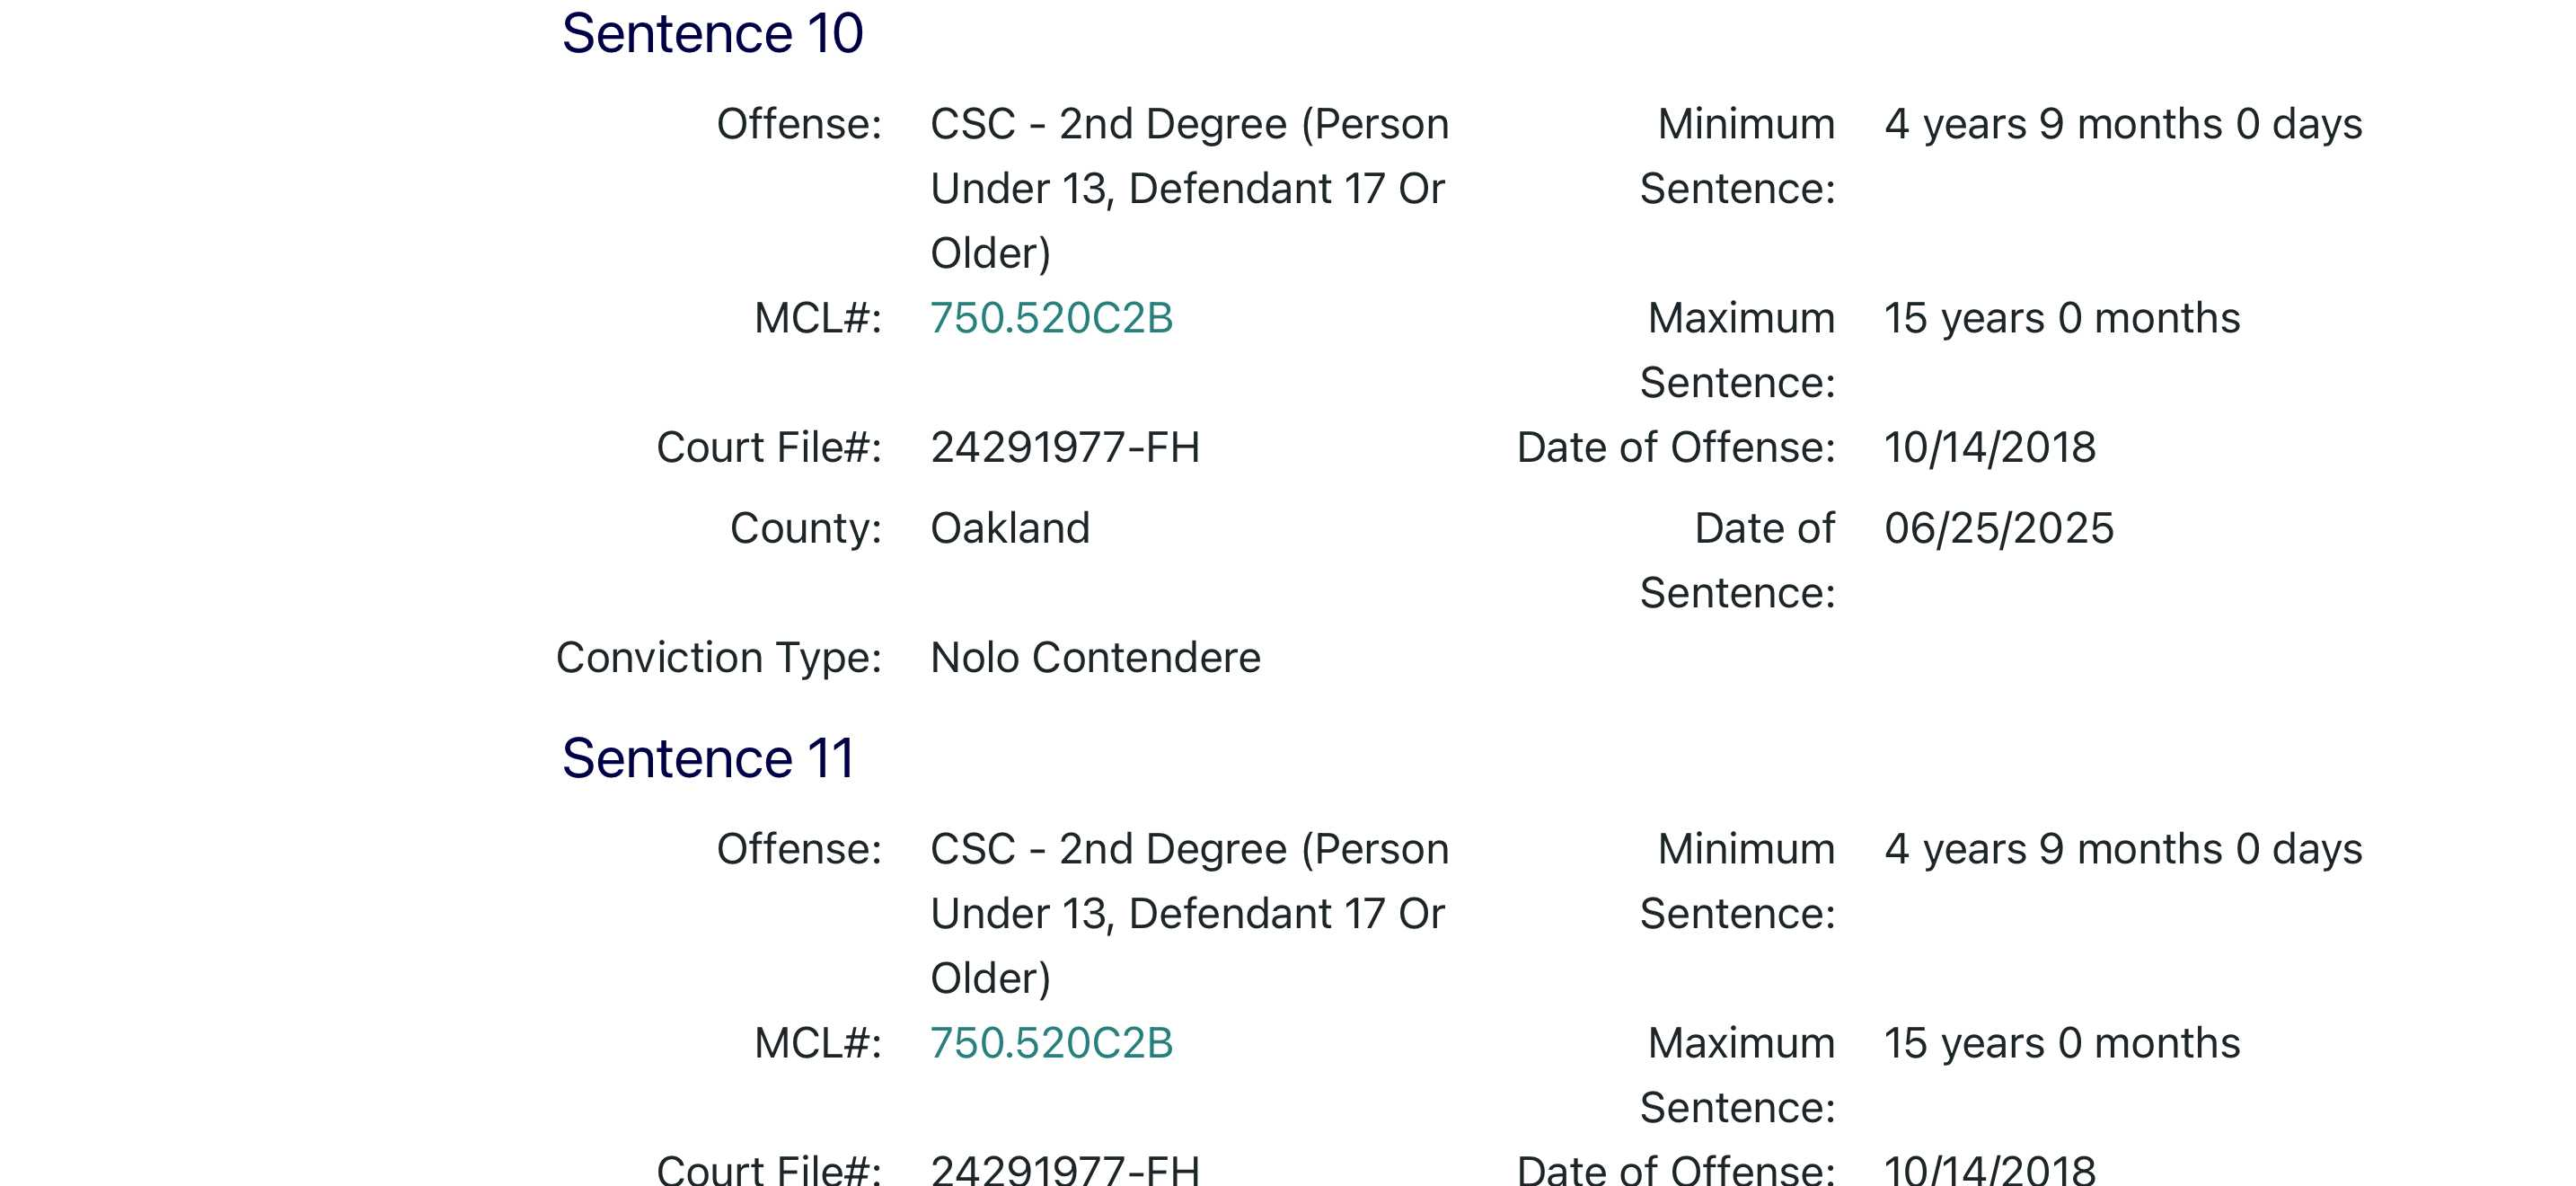2576x1186 pixels.
Task: Click the Sentence 11 Offense label
Action: coord(799,849)
